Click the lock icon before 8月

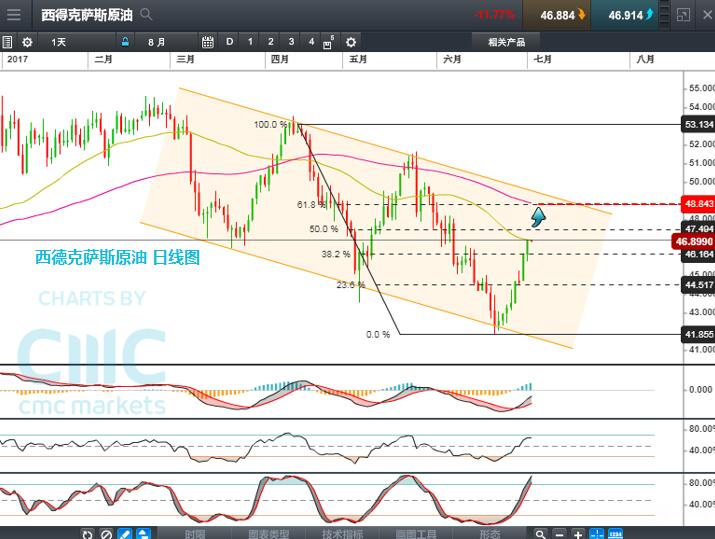coord(125,42)
